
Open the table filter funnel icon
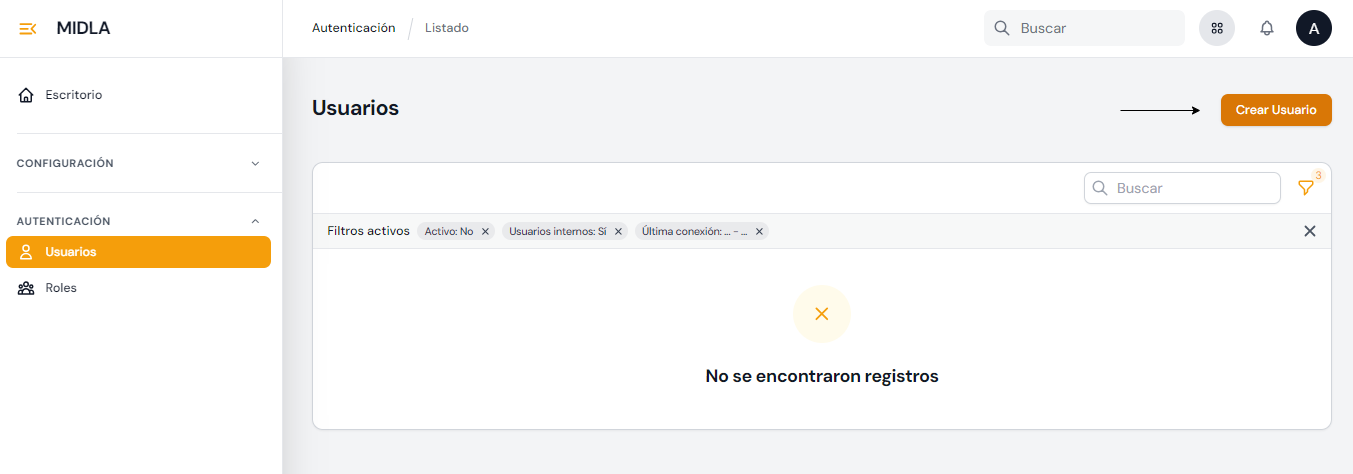[1305, 188]
